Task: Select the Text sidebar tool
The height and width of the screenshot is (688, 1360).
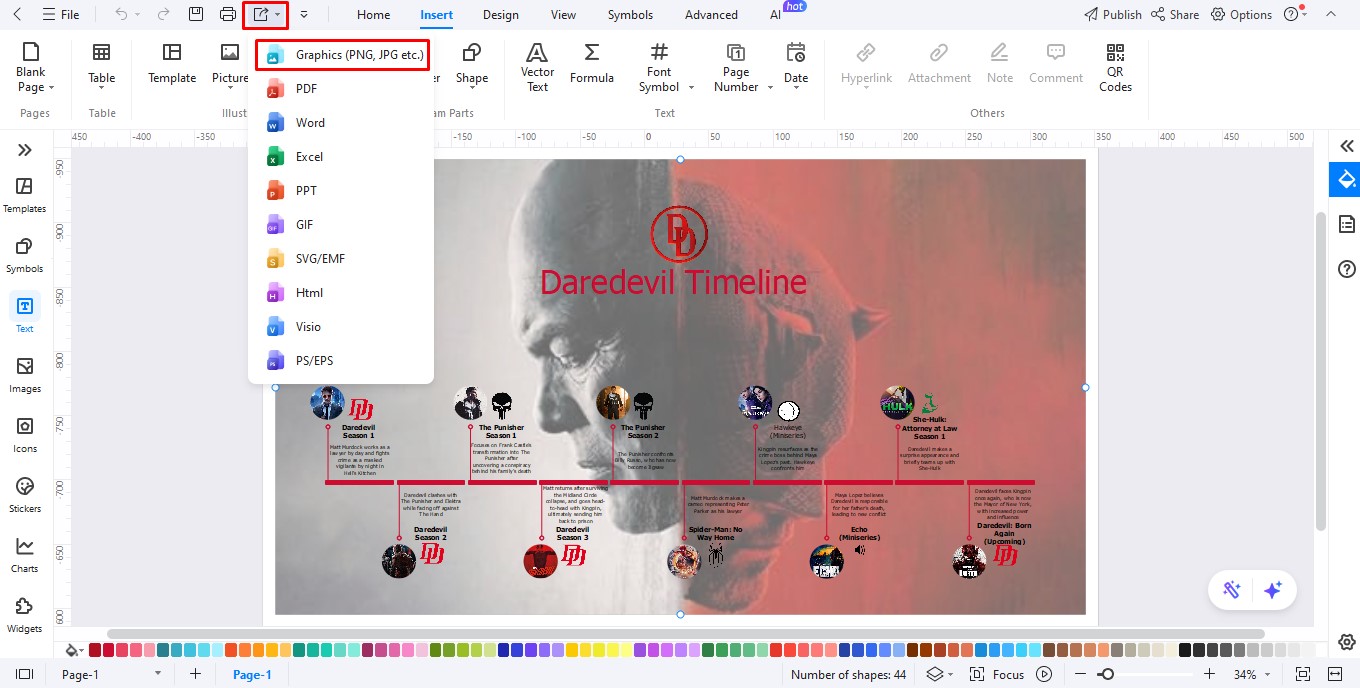Action: click(x=25, y=314)
